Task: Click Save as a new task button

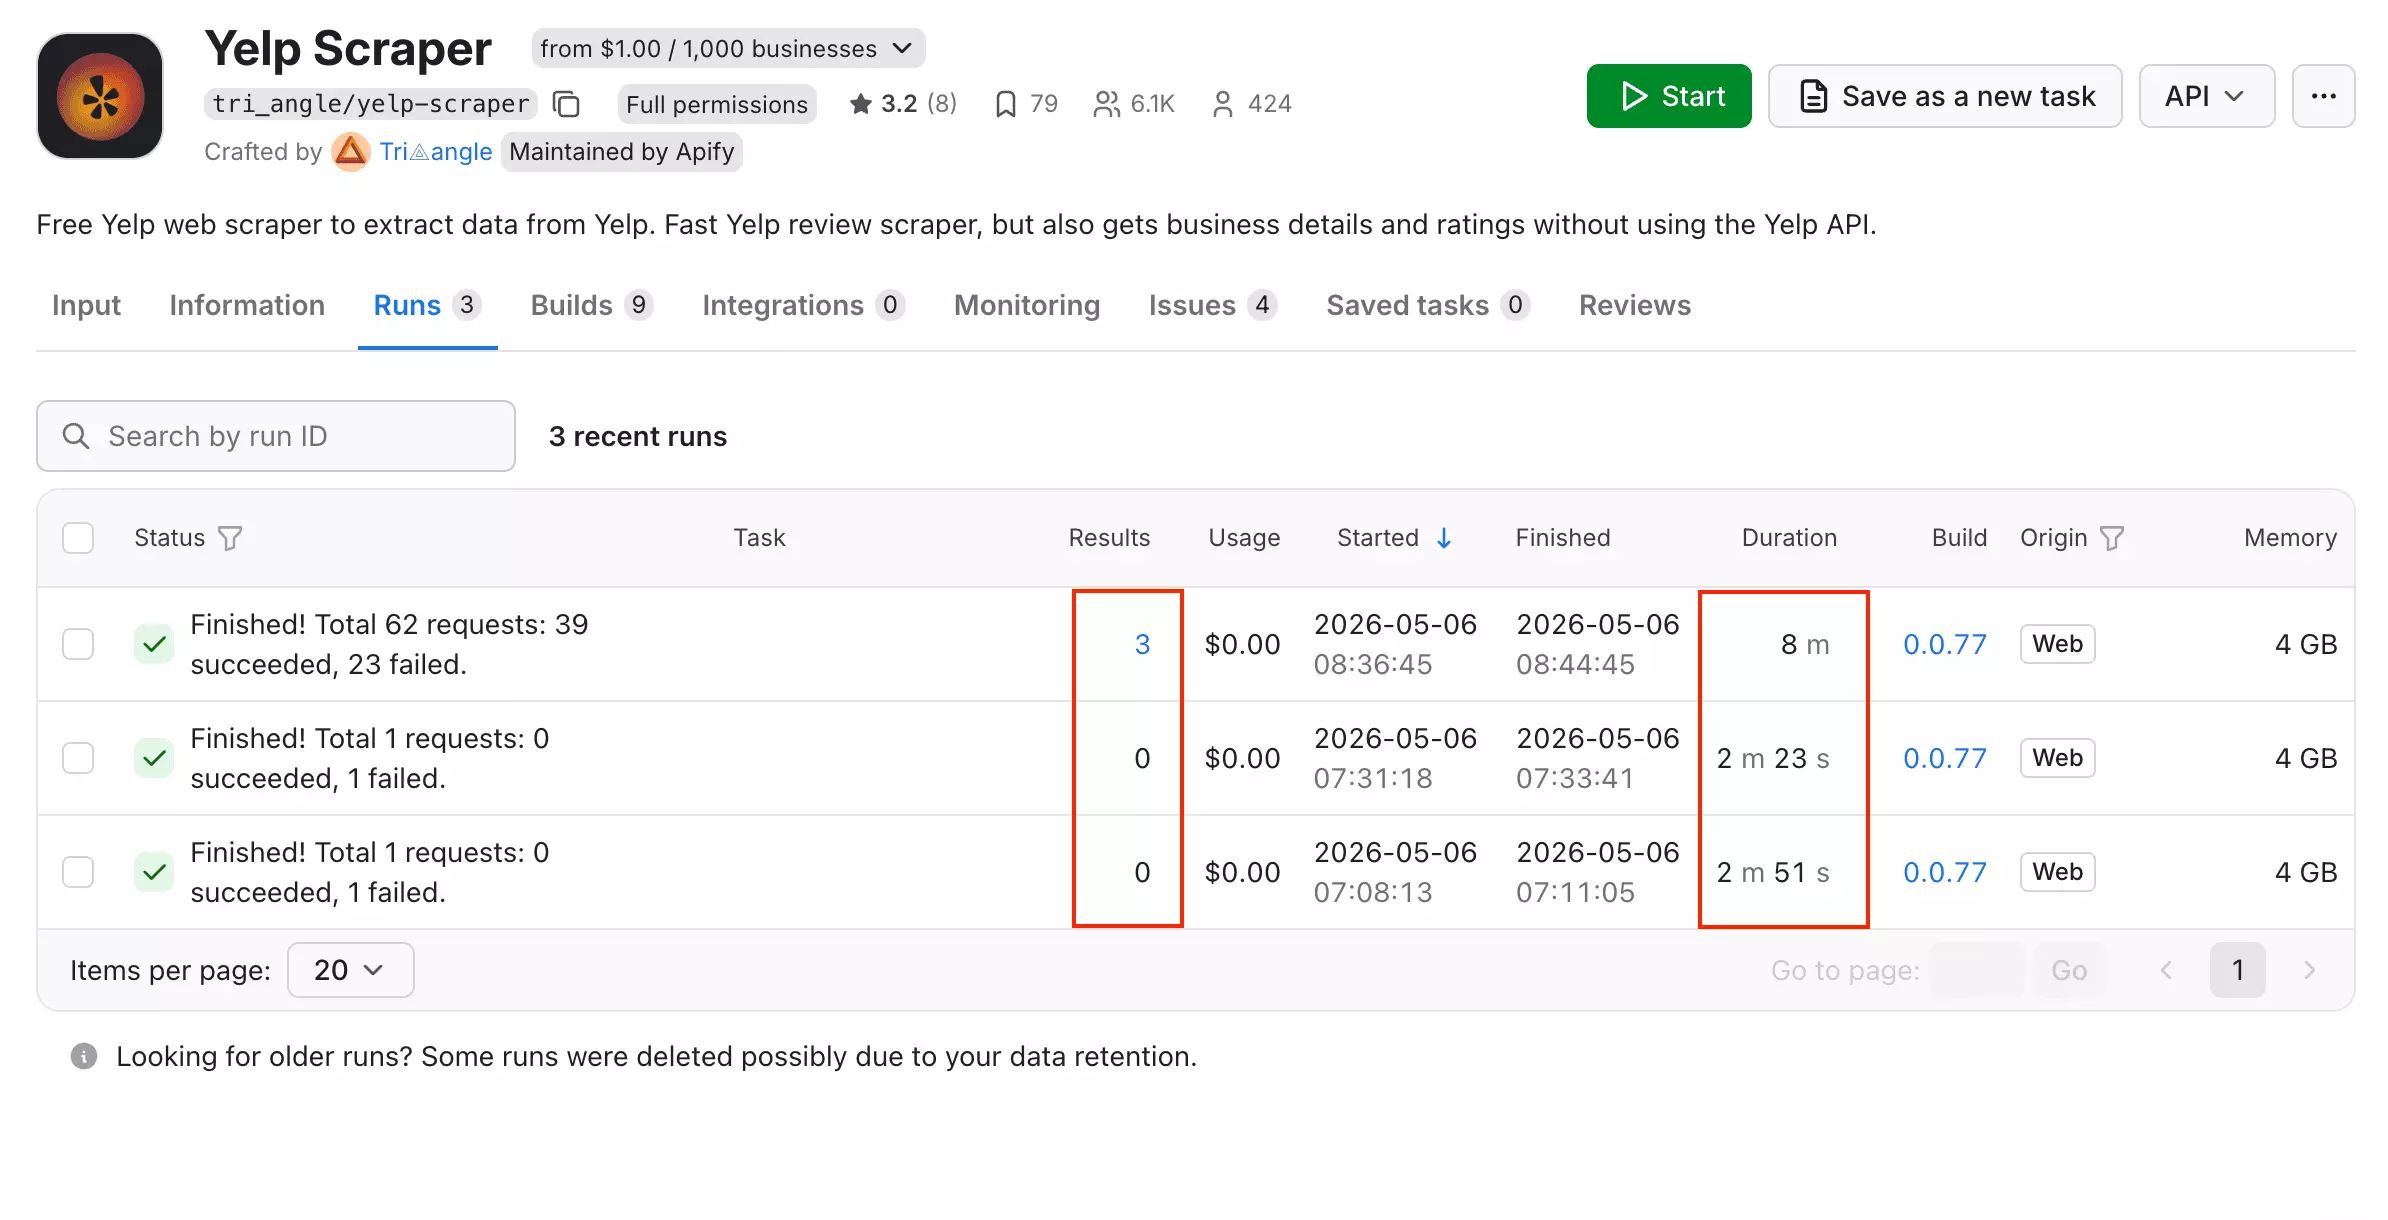Action: pyautogui.click(x=1945, y=96)
